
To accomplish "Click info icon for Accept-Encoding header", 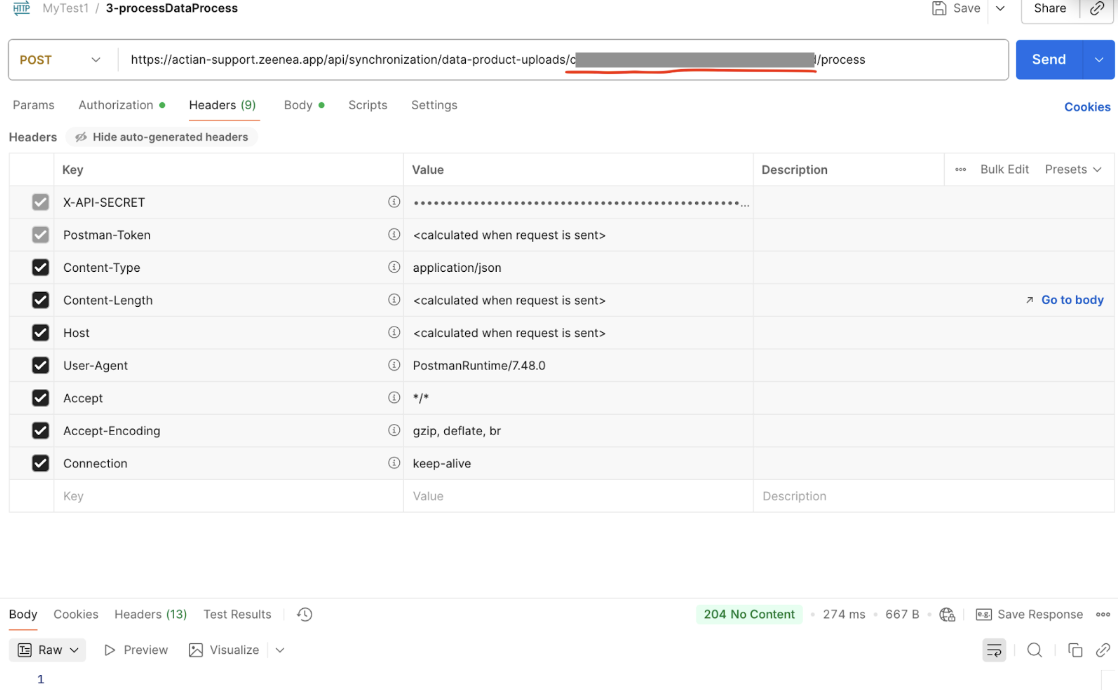I will click(394, 431).
